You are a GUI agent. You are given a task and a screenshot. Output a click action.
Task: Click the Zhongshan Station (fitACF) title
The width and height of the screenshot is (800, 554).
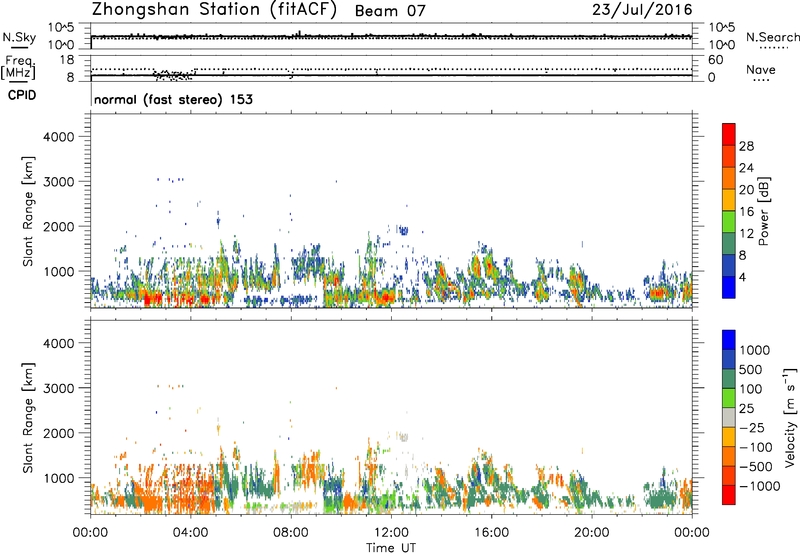[x=214, y=10]
